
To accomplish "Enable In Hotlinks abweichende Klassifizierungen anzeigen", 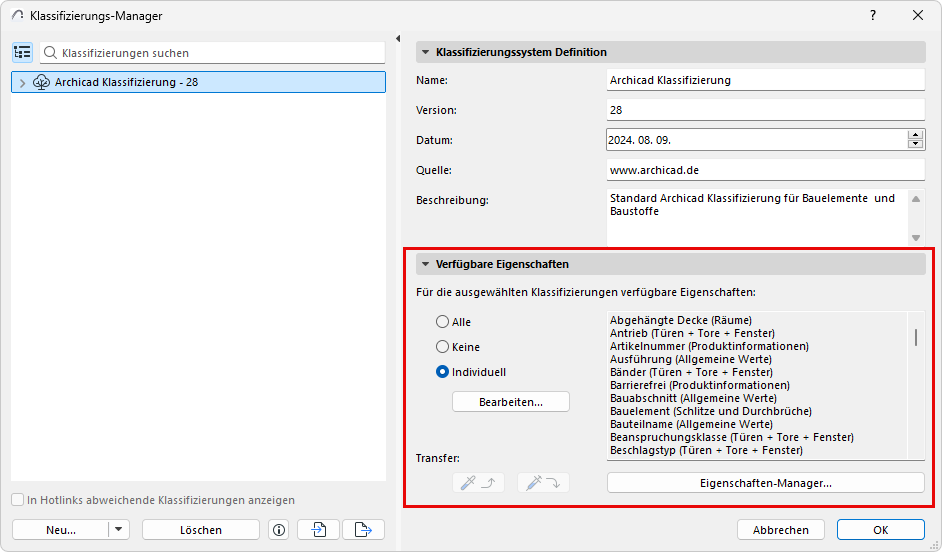I will pyautogui.click(x=18, y=500).
